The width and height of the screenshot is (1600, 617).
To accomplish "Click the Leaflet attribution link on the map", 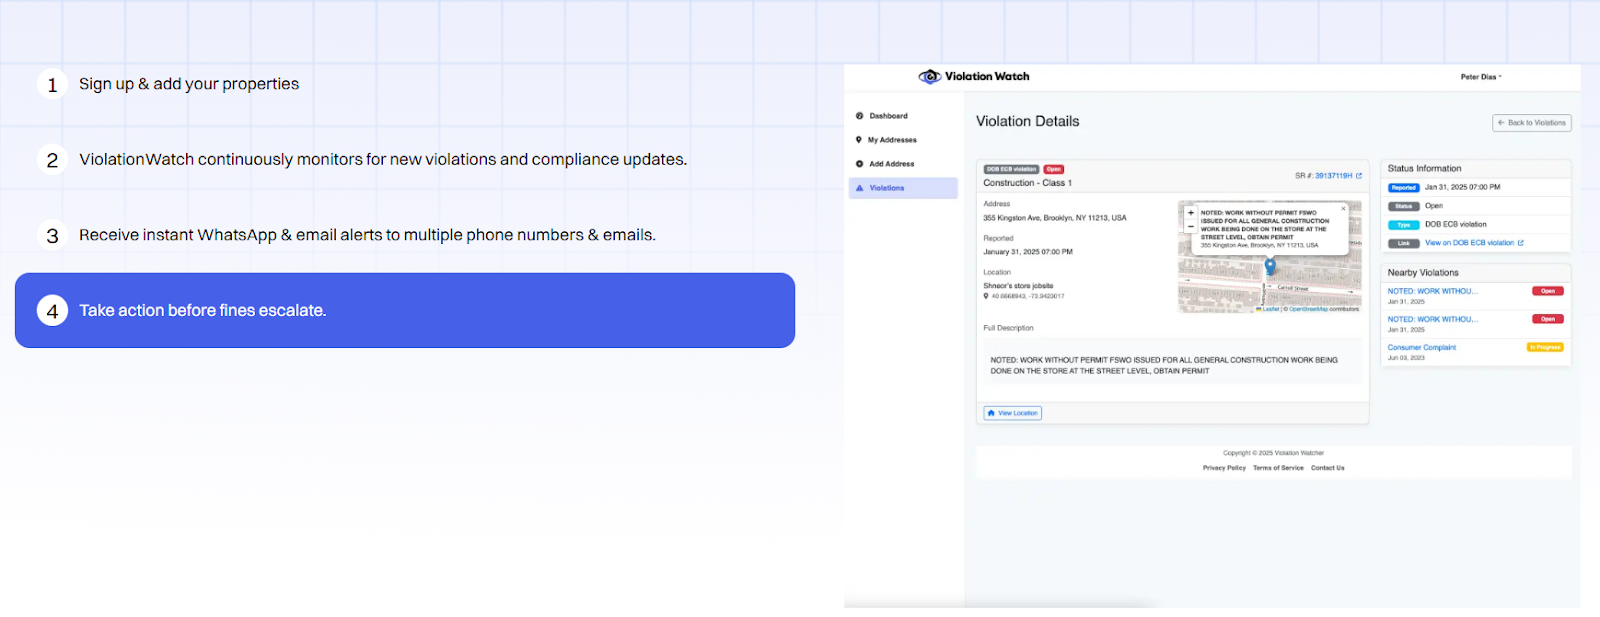I will click(x=1270, y=309).
